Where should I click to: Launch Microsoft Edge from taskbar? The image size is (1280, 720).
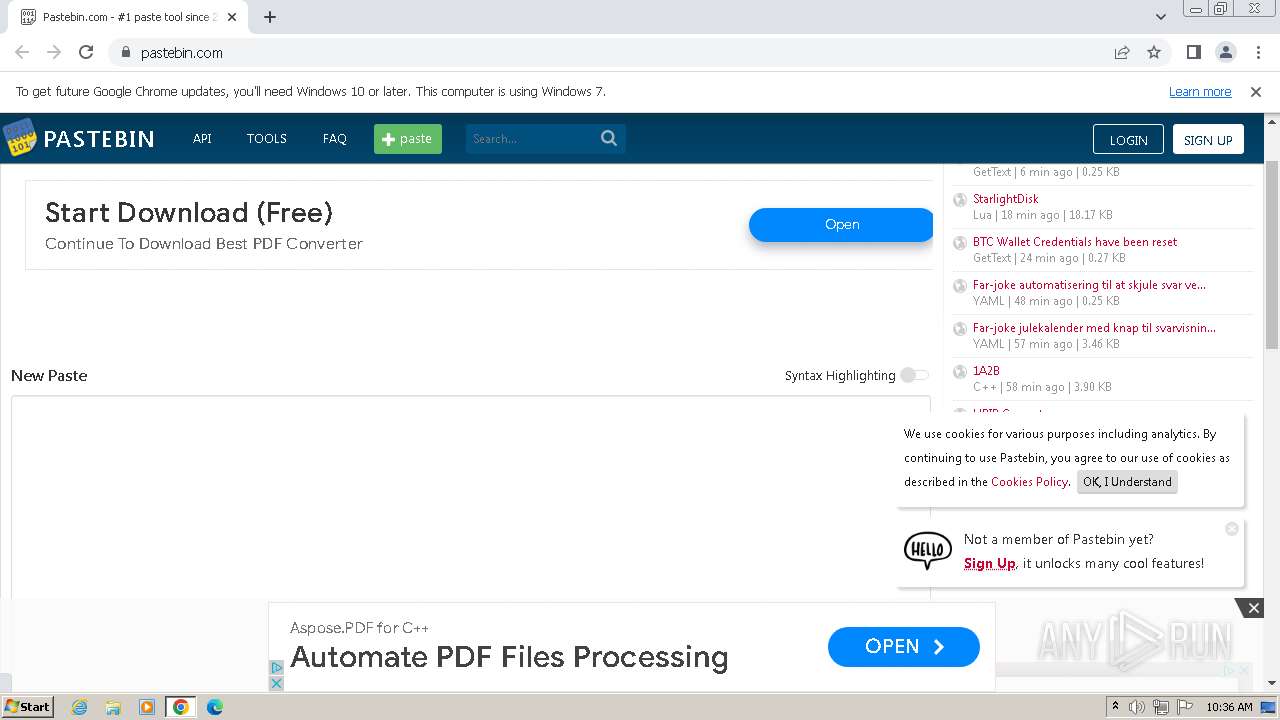point(215,707)
